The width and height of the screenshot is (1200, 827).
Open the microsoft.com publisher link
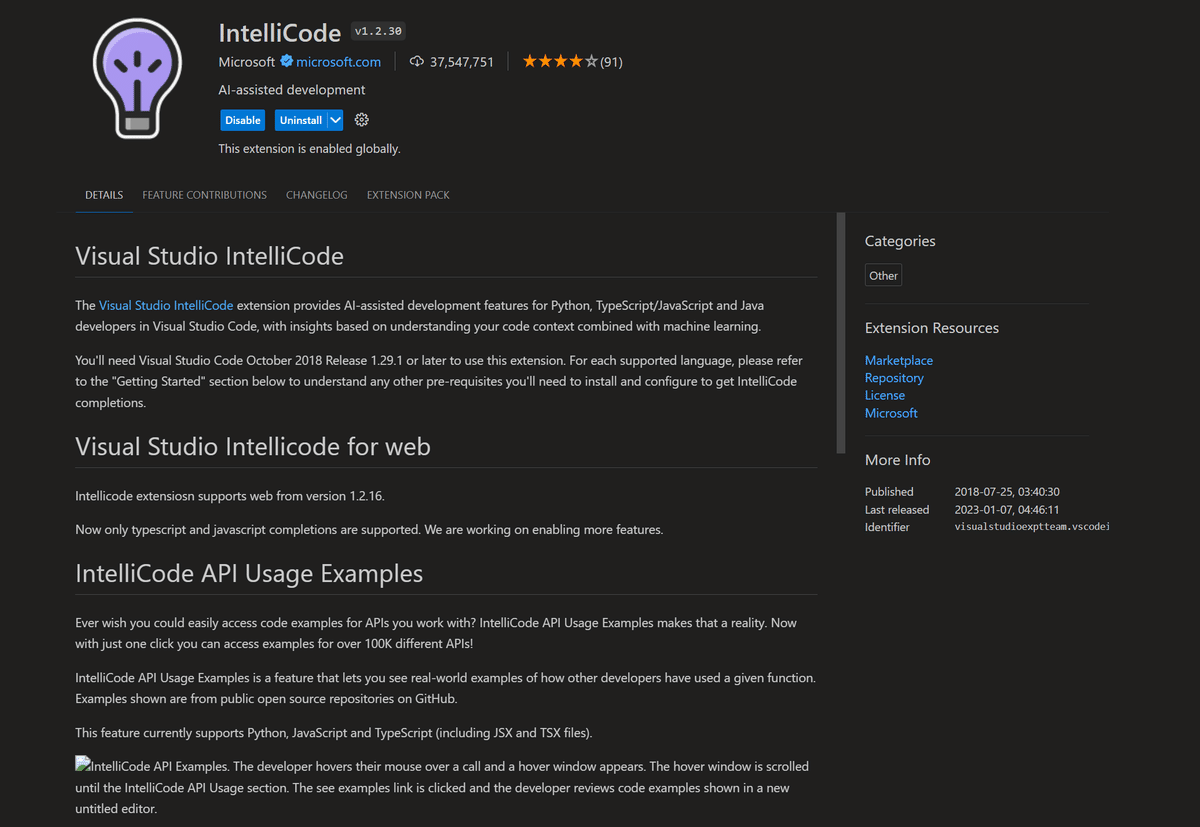pyautogui.click(x=341, y=61)
